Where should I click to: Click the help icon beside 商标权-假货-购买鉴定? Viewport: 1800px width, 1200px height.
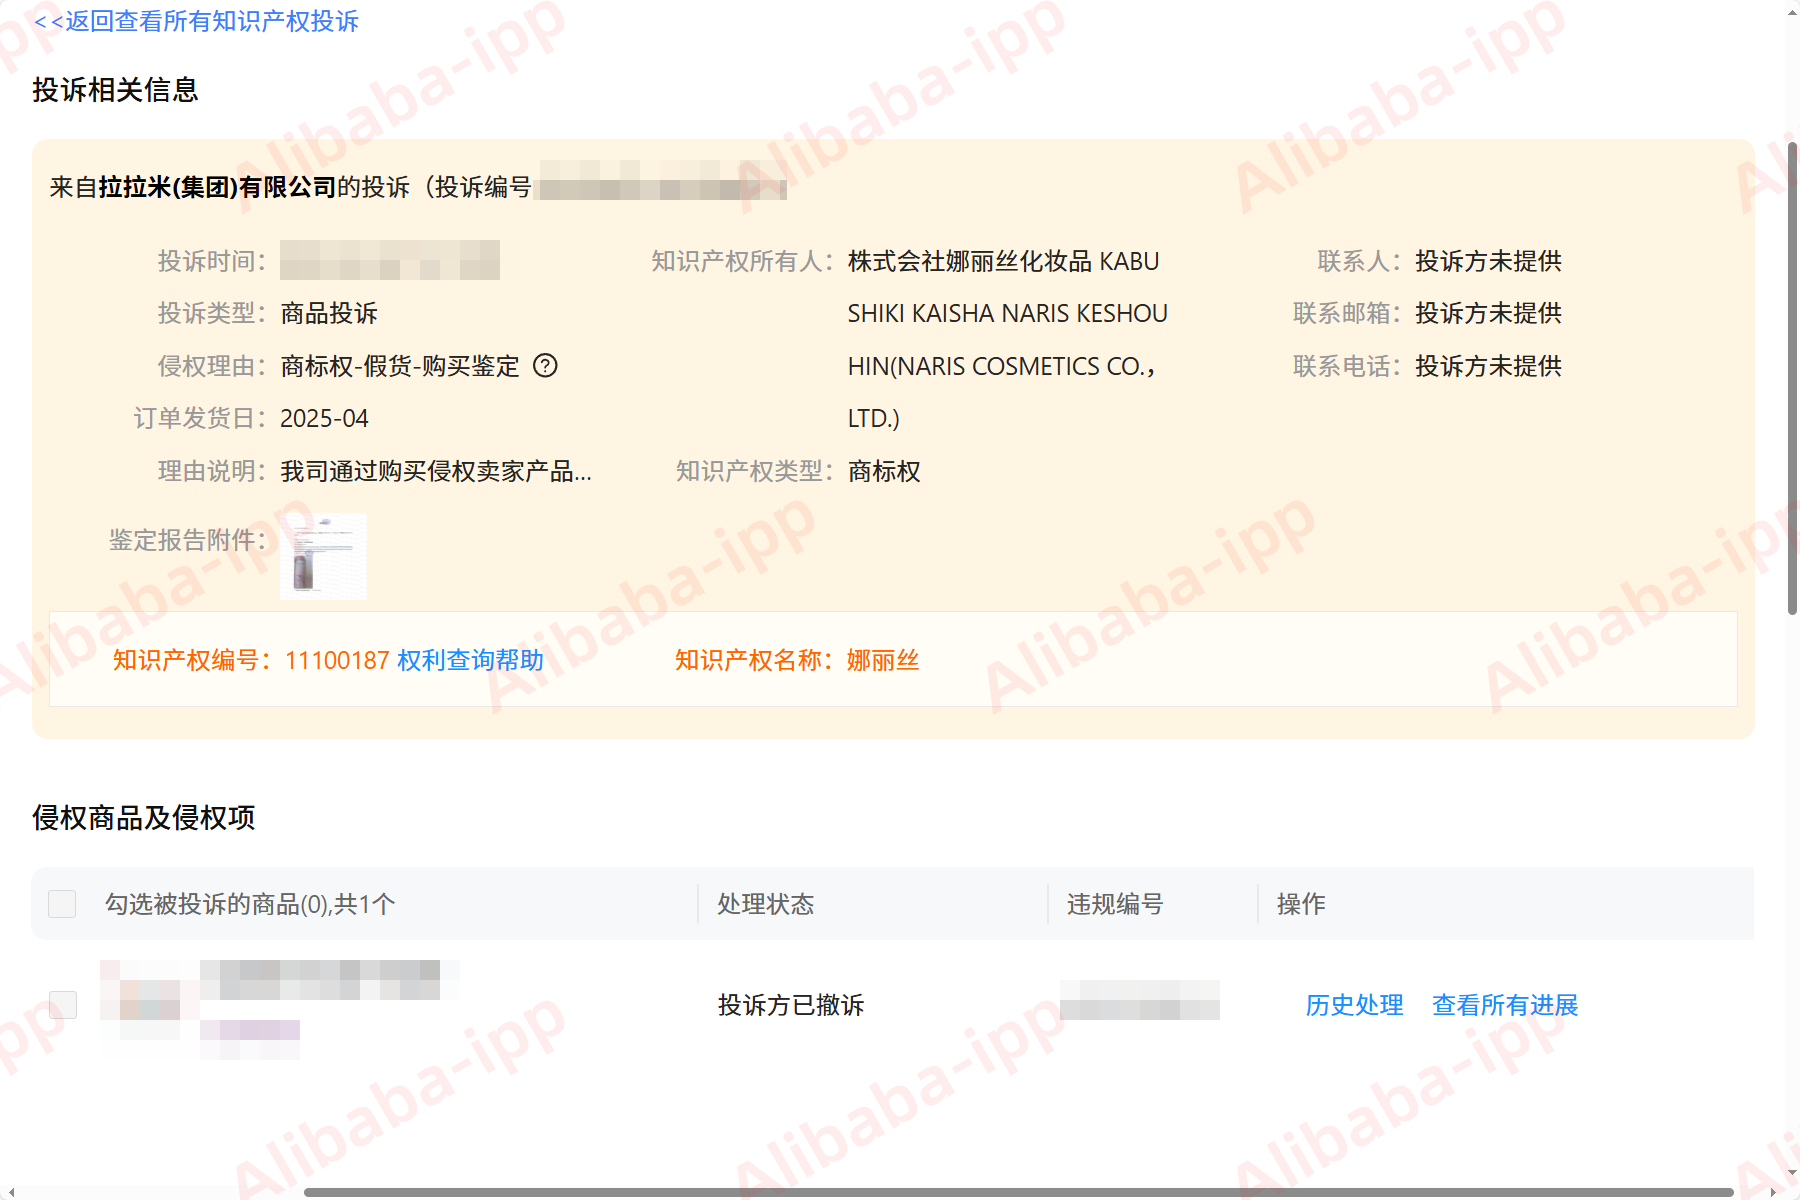pos(545,366)
